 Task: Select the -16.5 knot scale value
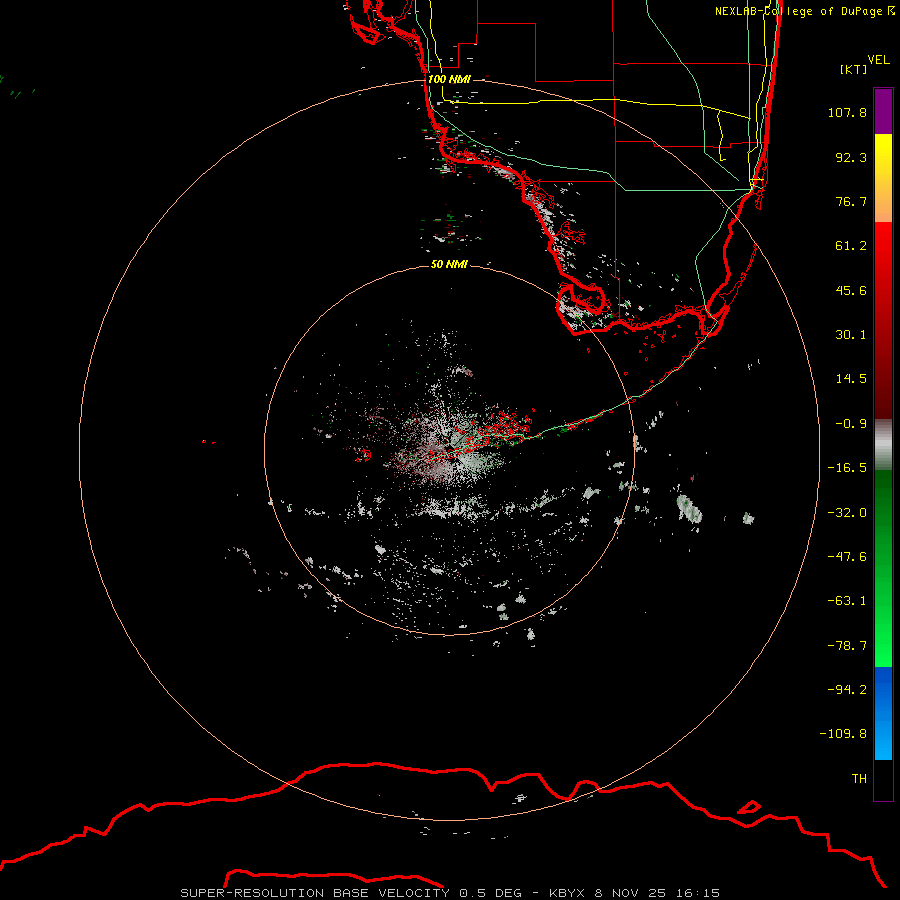(847, 468)
